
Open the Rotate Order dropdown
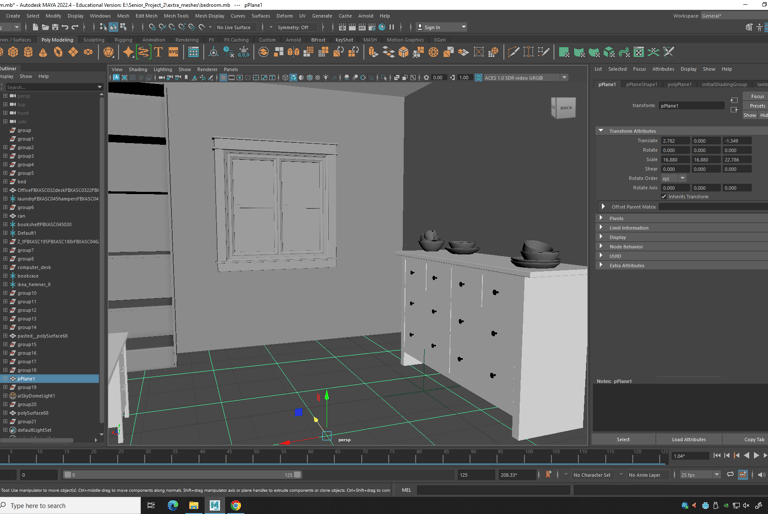click(674, 178)
